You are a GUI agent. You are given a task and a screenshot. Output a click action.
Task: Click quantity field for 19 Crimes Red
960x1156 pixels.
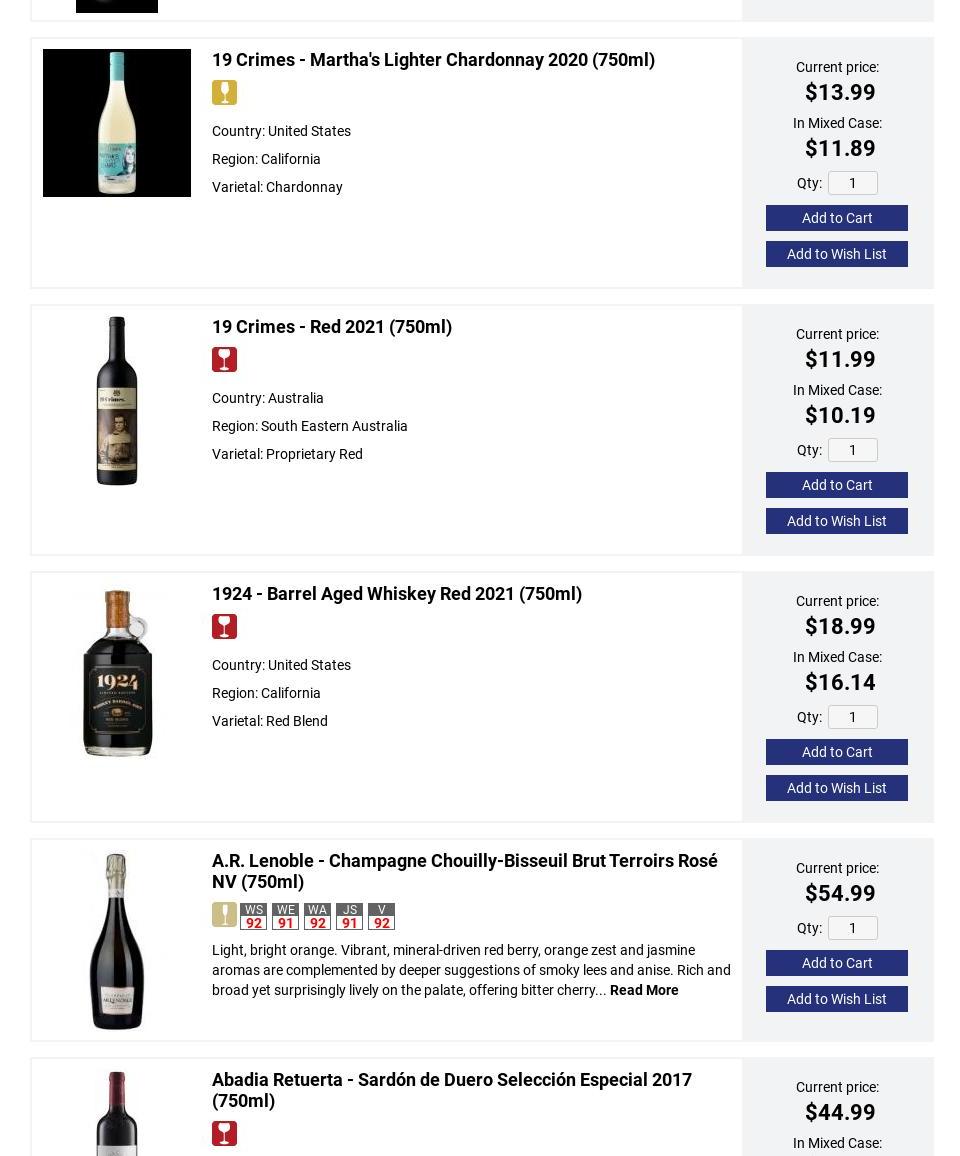click(853, 450)
